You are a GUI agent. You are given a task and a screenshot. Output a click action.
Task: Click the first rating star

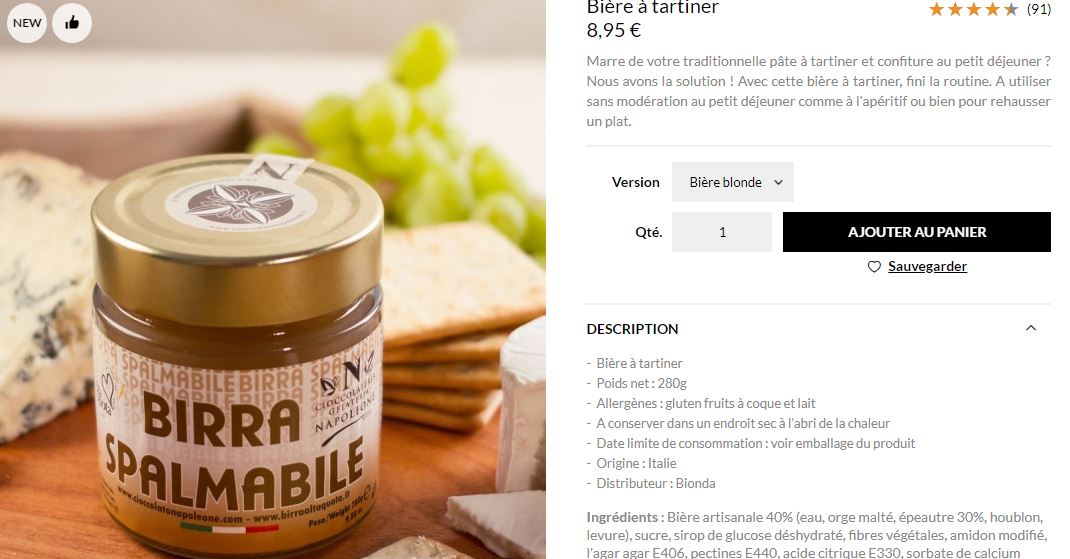936,10
